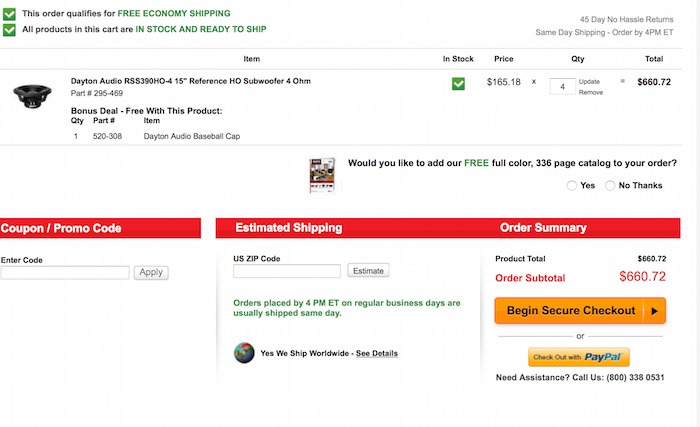Click the arrow on Begin Secure Checkout
Image resolution: width=700 pixels, height=427 pixels.
(x=654, y=311)
